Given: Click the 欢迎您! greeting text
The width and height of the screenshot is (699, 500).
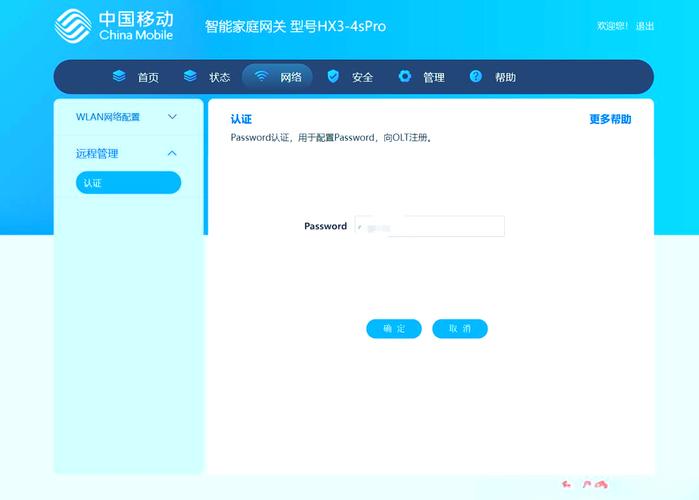Looking at the screenshot, I should [613, 26].
